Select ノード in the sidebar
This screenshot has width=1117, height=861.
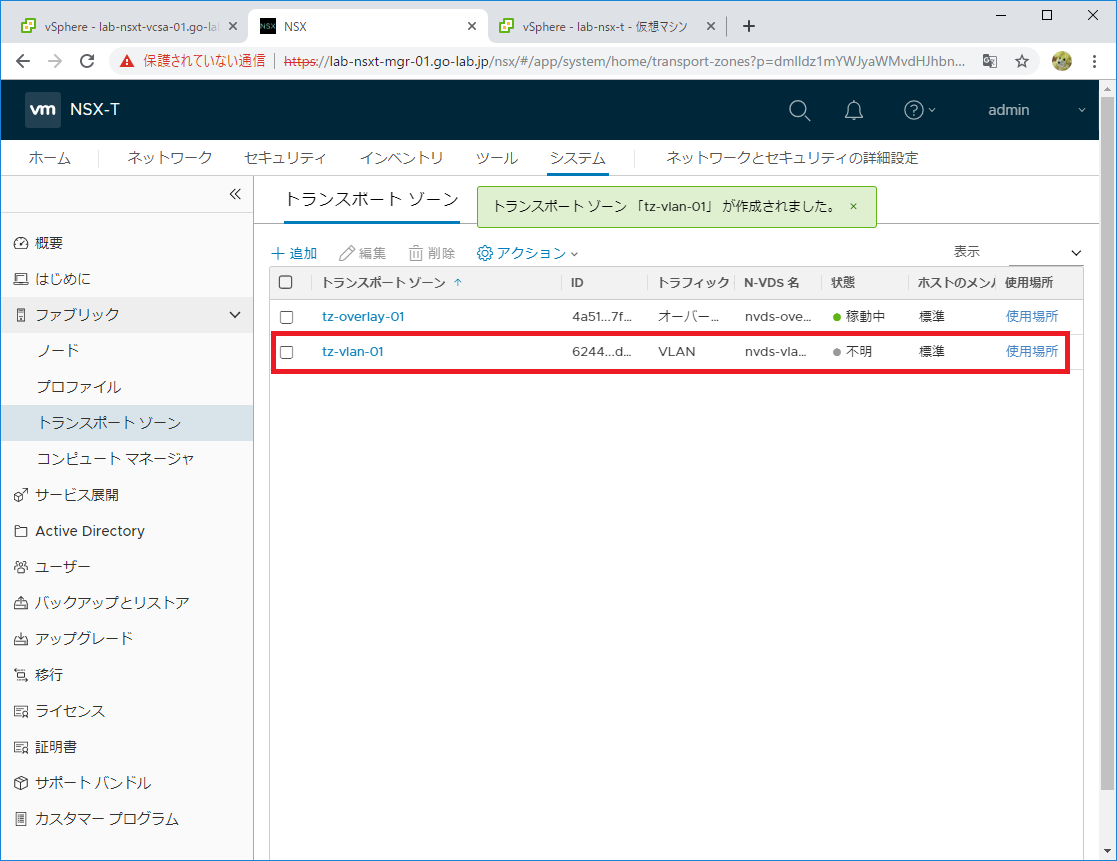click(x=127, y=350)
